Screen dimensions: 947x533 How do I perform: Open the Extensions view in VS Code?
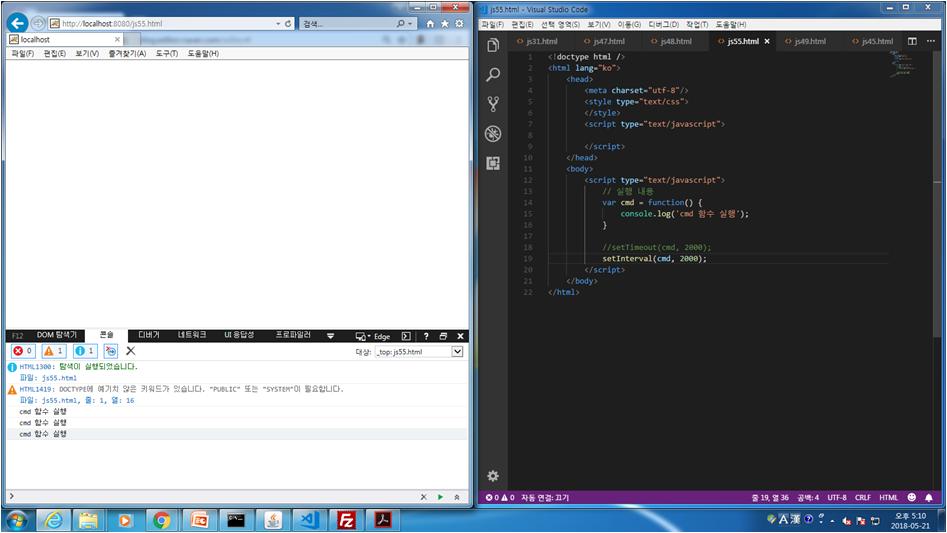493,163
